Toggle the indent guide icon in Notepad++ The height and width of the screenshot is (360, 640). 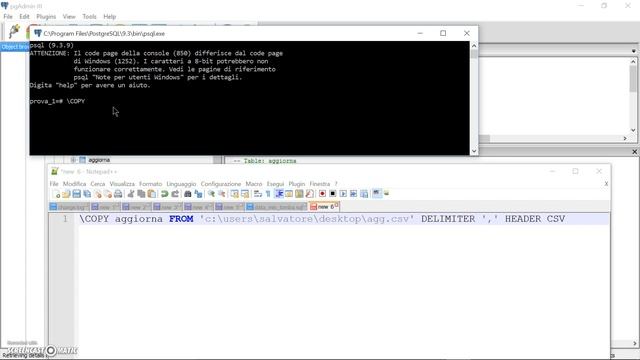click(x=279, y=194)
